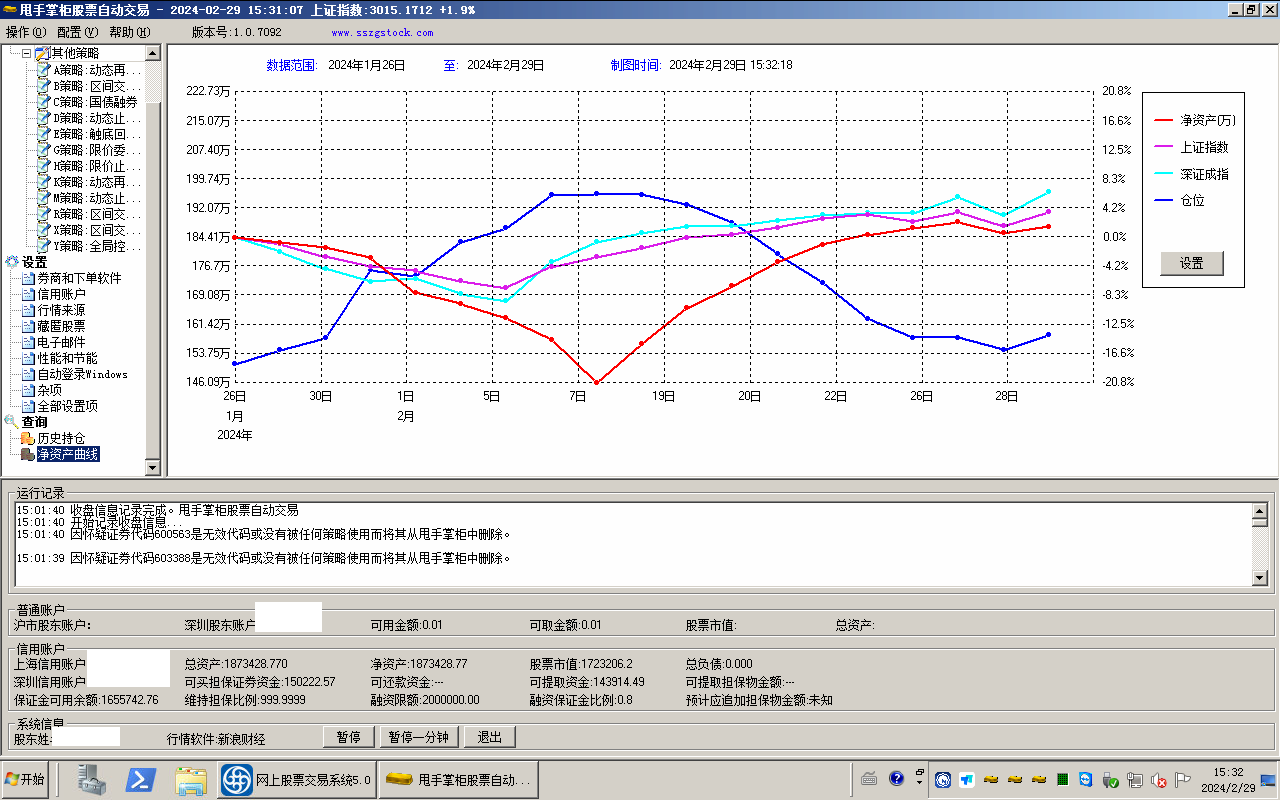The height and width of the screenshot is (800, 1280).
Task: Open 历史持仓 under the 查询 section
Action: 60,438
